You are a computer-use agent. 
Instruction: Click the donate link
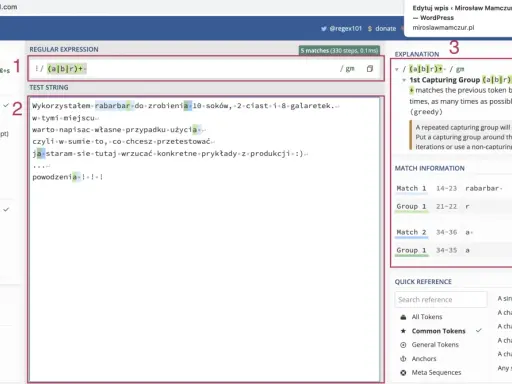(x=386, y=29)
